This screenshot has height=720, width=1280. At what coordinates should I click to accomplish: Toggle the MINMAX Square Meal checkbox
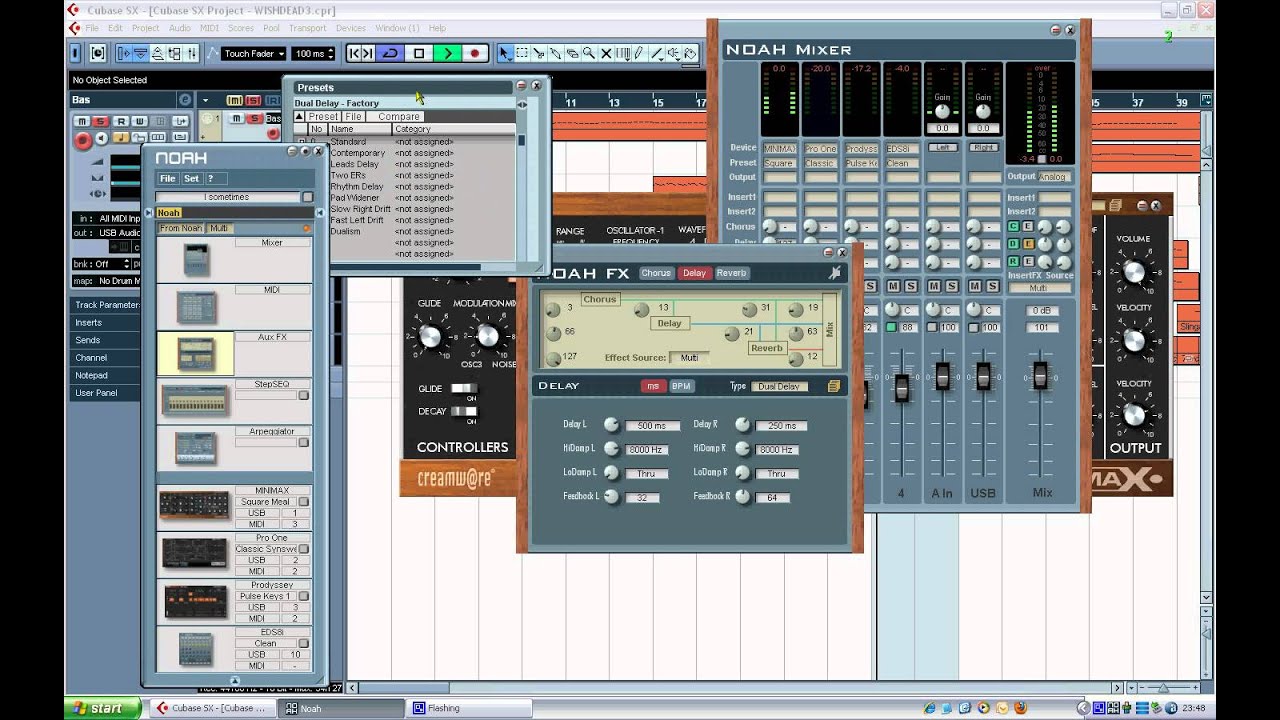point(304,502)
